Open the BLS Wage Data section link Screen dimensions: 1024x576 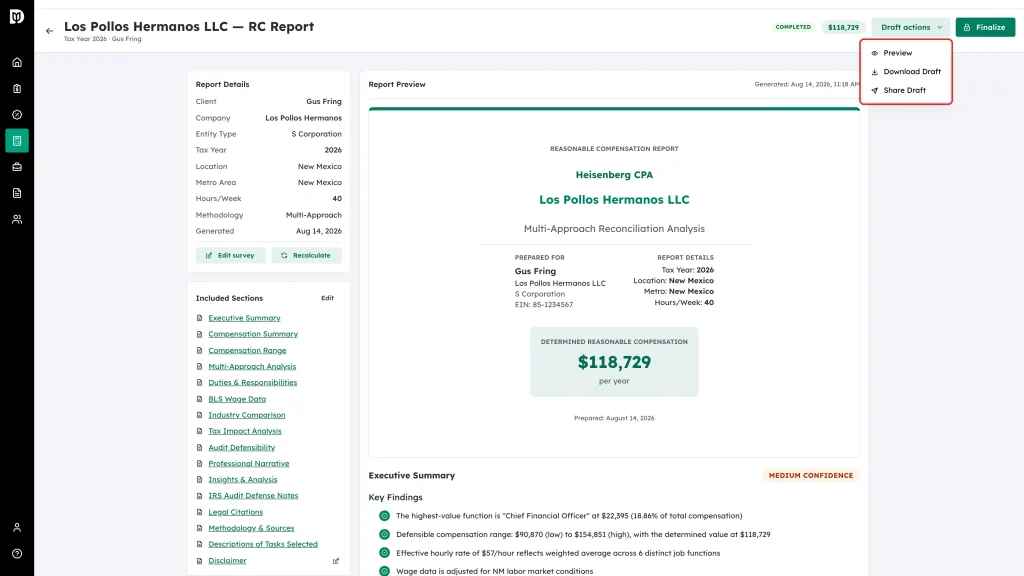[x=237, y=399]
